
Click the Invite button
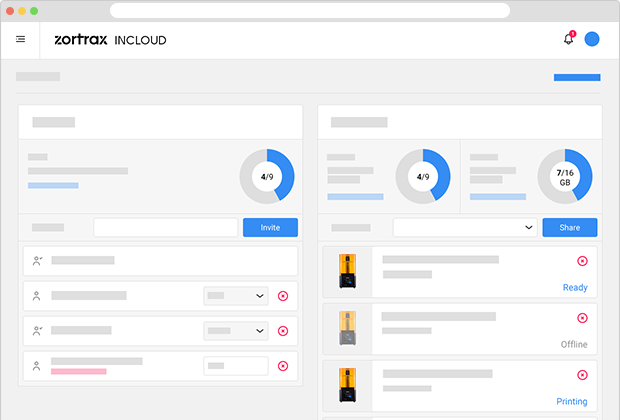click(270, 228)
